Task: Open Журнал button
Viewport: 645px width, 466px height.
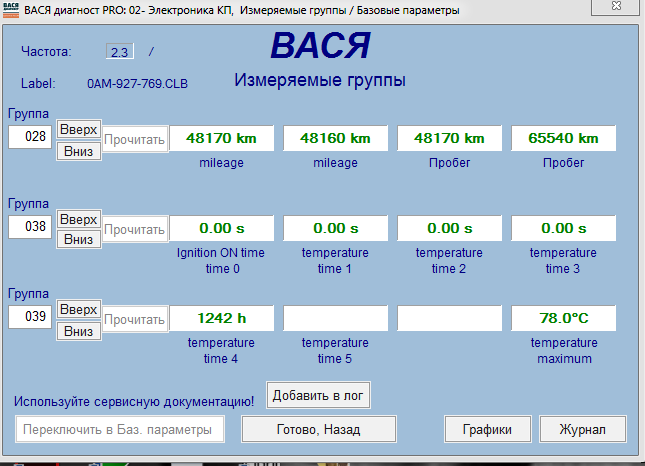Action: tap(582, 429)
